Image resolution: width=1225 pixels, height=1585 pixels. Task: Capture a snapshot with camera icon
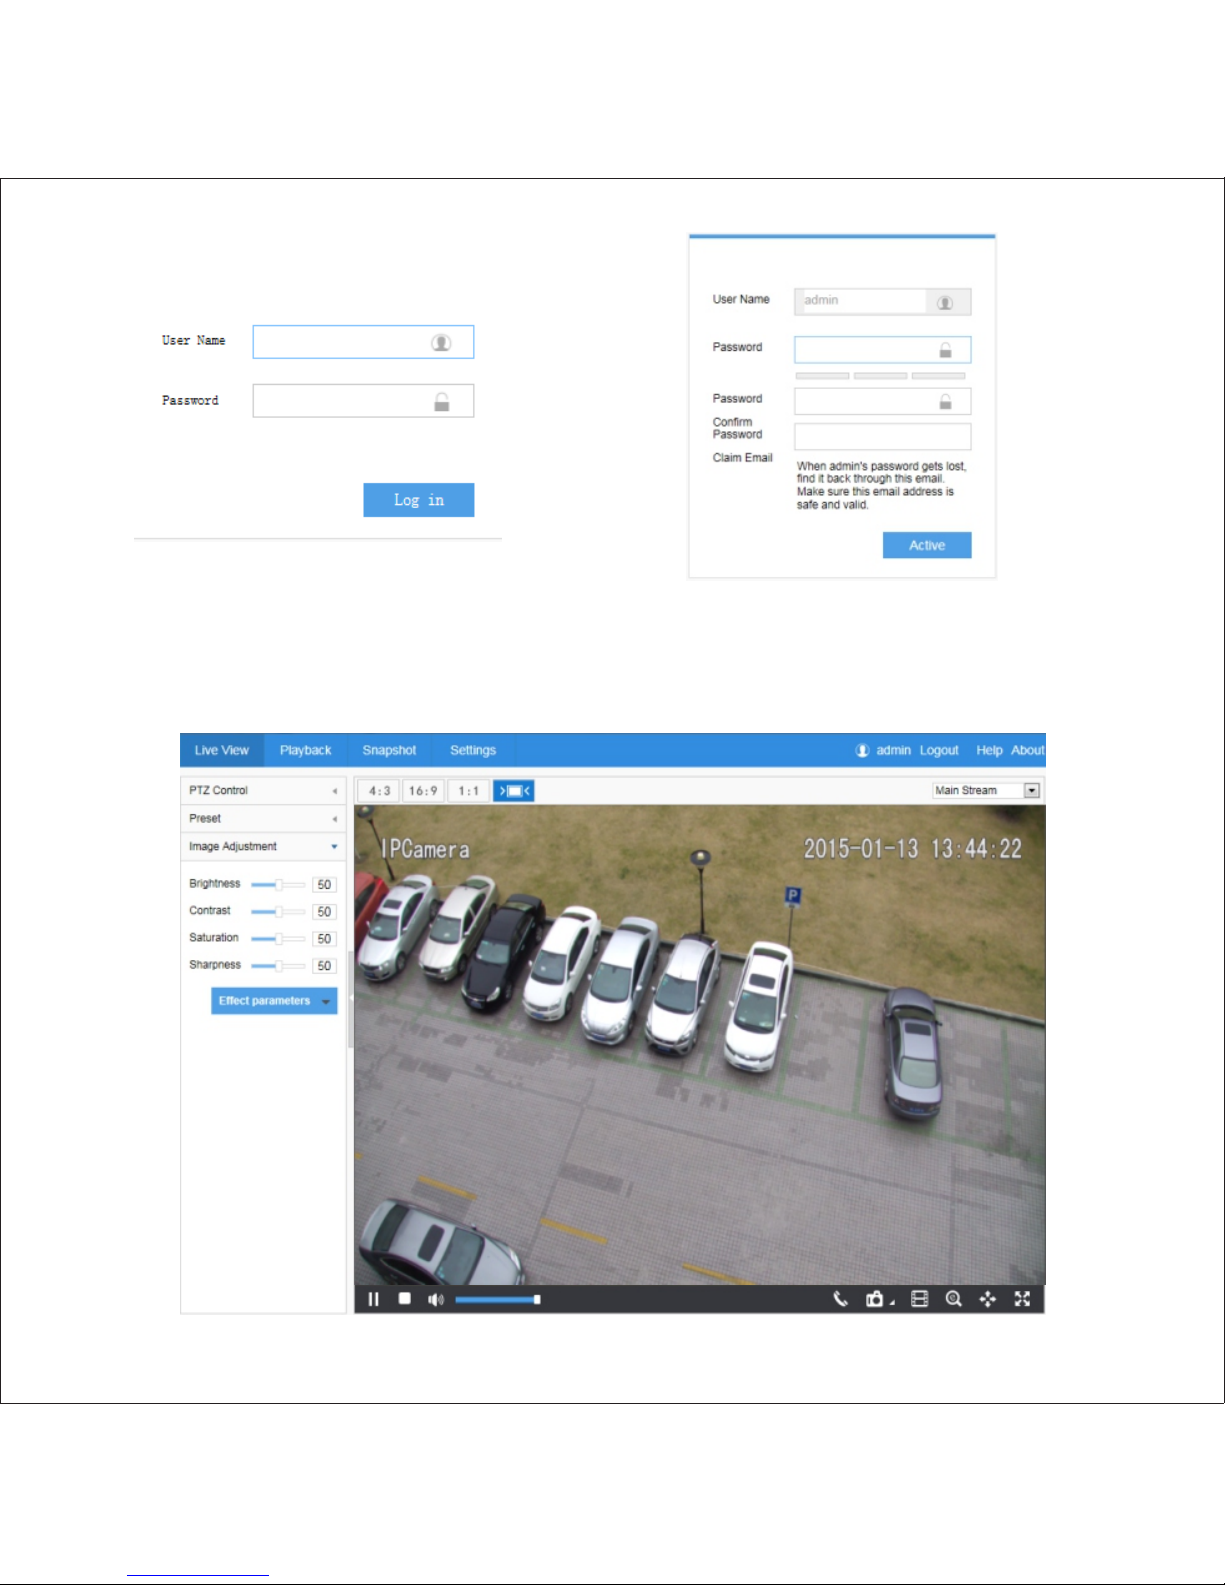click(x=877, y=1299)
